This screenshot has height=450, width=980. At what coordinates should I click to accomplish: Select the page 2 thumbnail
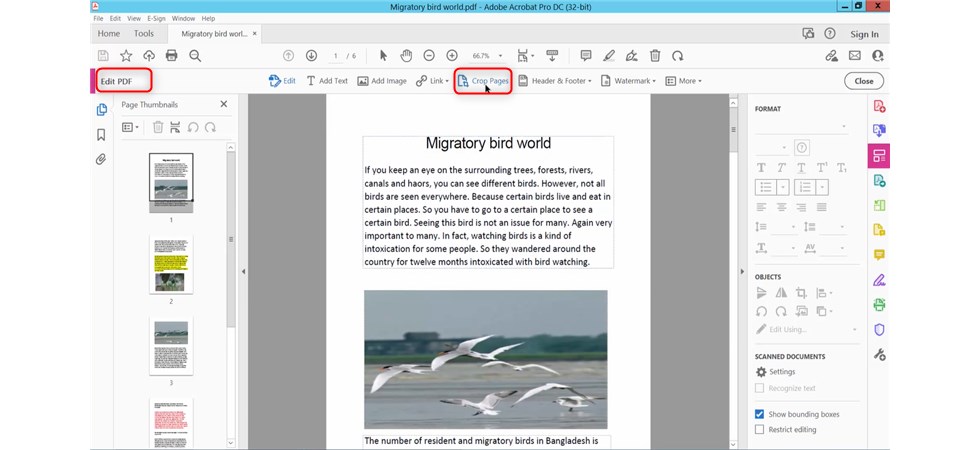tap(171, 265)
